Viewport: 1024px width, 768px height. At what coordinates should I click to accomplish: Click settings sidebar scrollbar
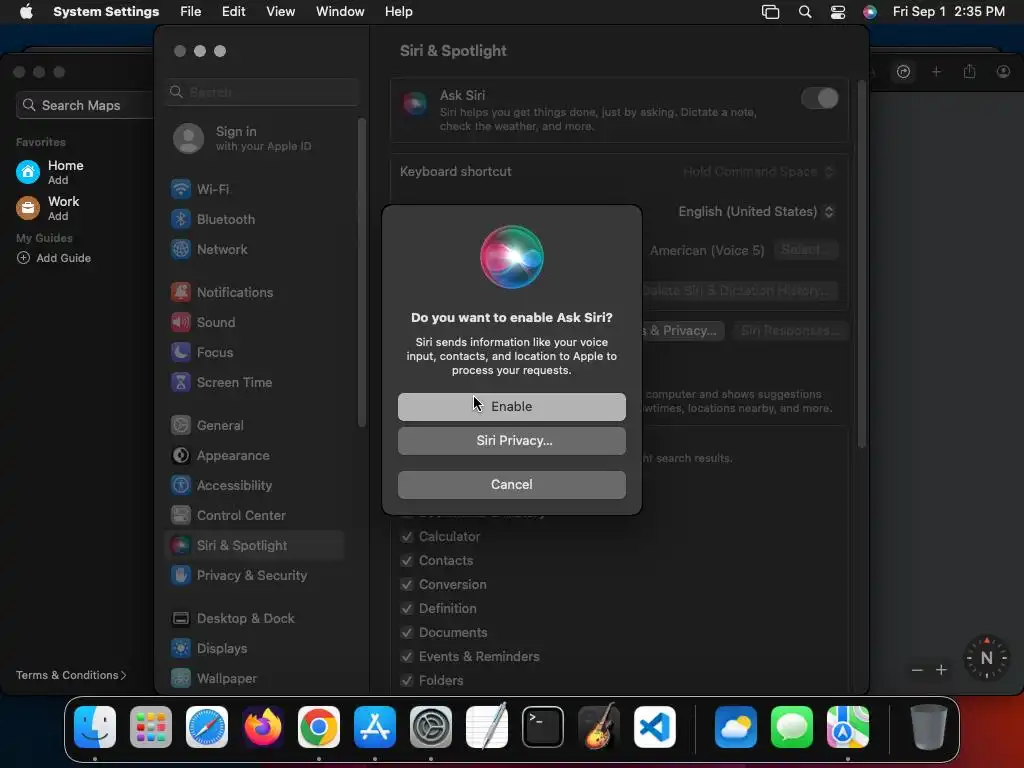pos(362,273)
